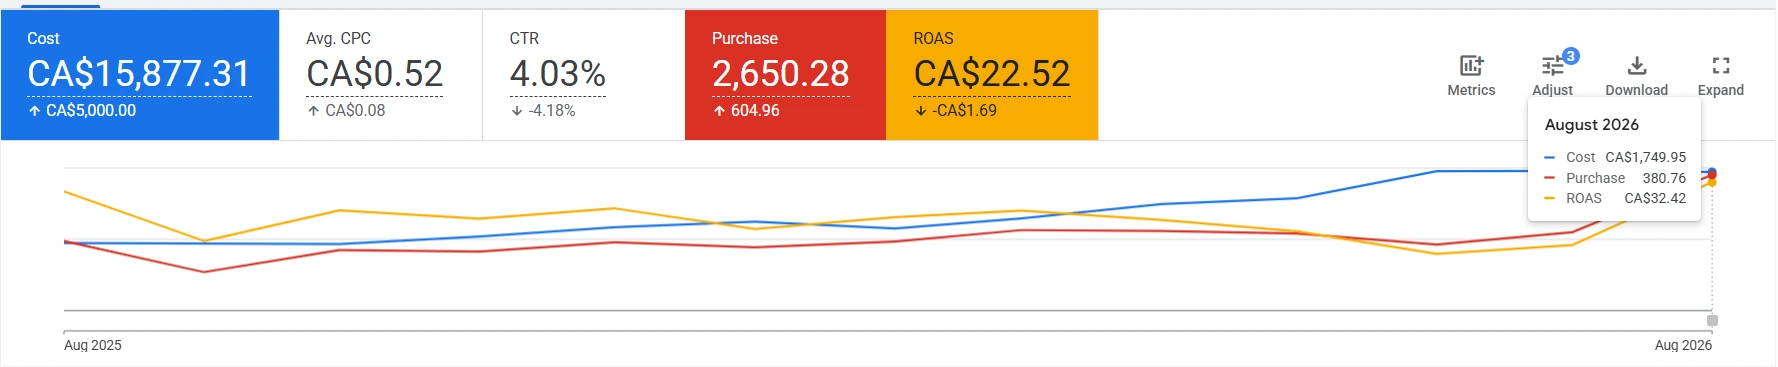Screen dimensions: 1778x367
Task: Click the ROAS value CA$22.52
Action: point(992,74)
